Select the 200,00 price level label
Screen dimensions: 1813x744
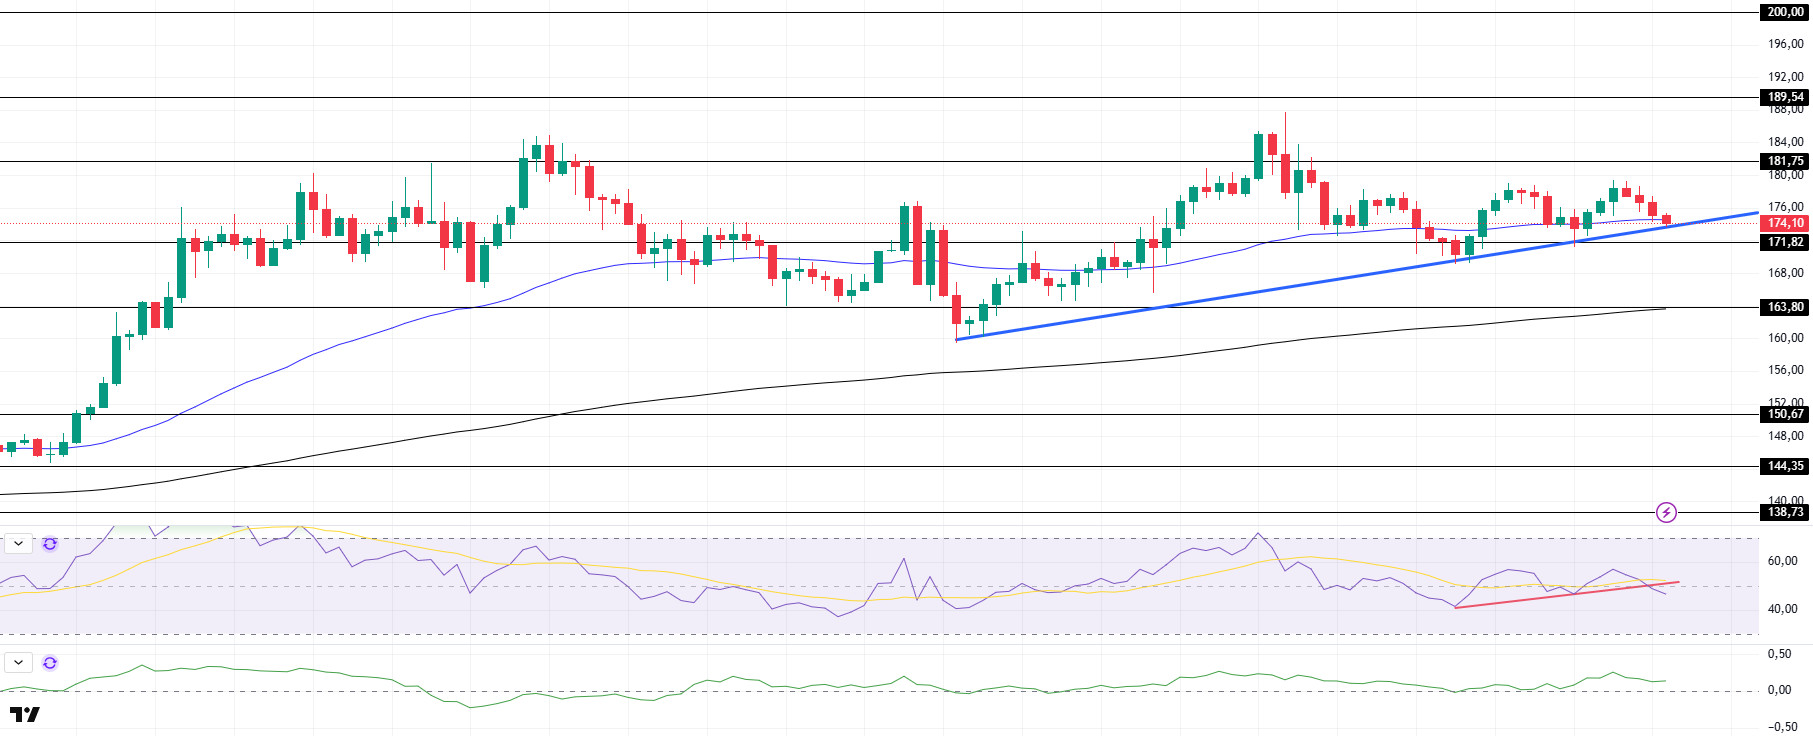1785,12
